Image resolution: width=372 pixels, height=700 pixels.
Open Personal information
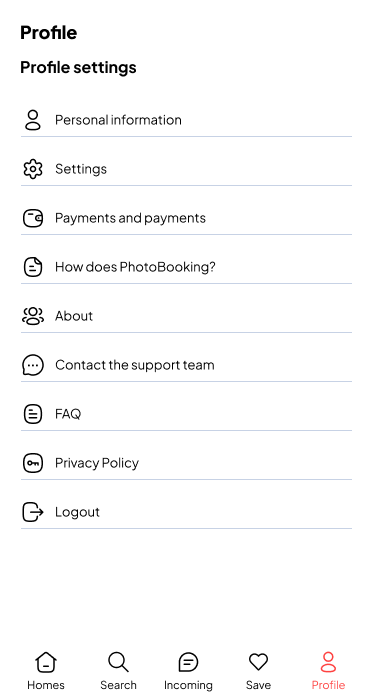click(186, 120)
